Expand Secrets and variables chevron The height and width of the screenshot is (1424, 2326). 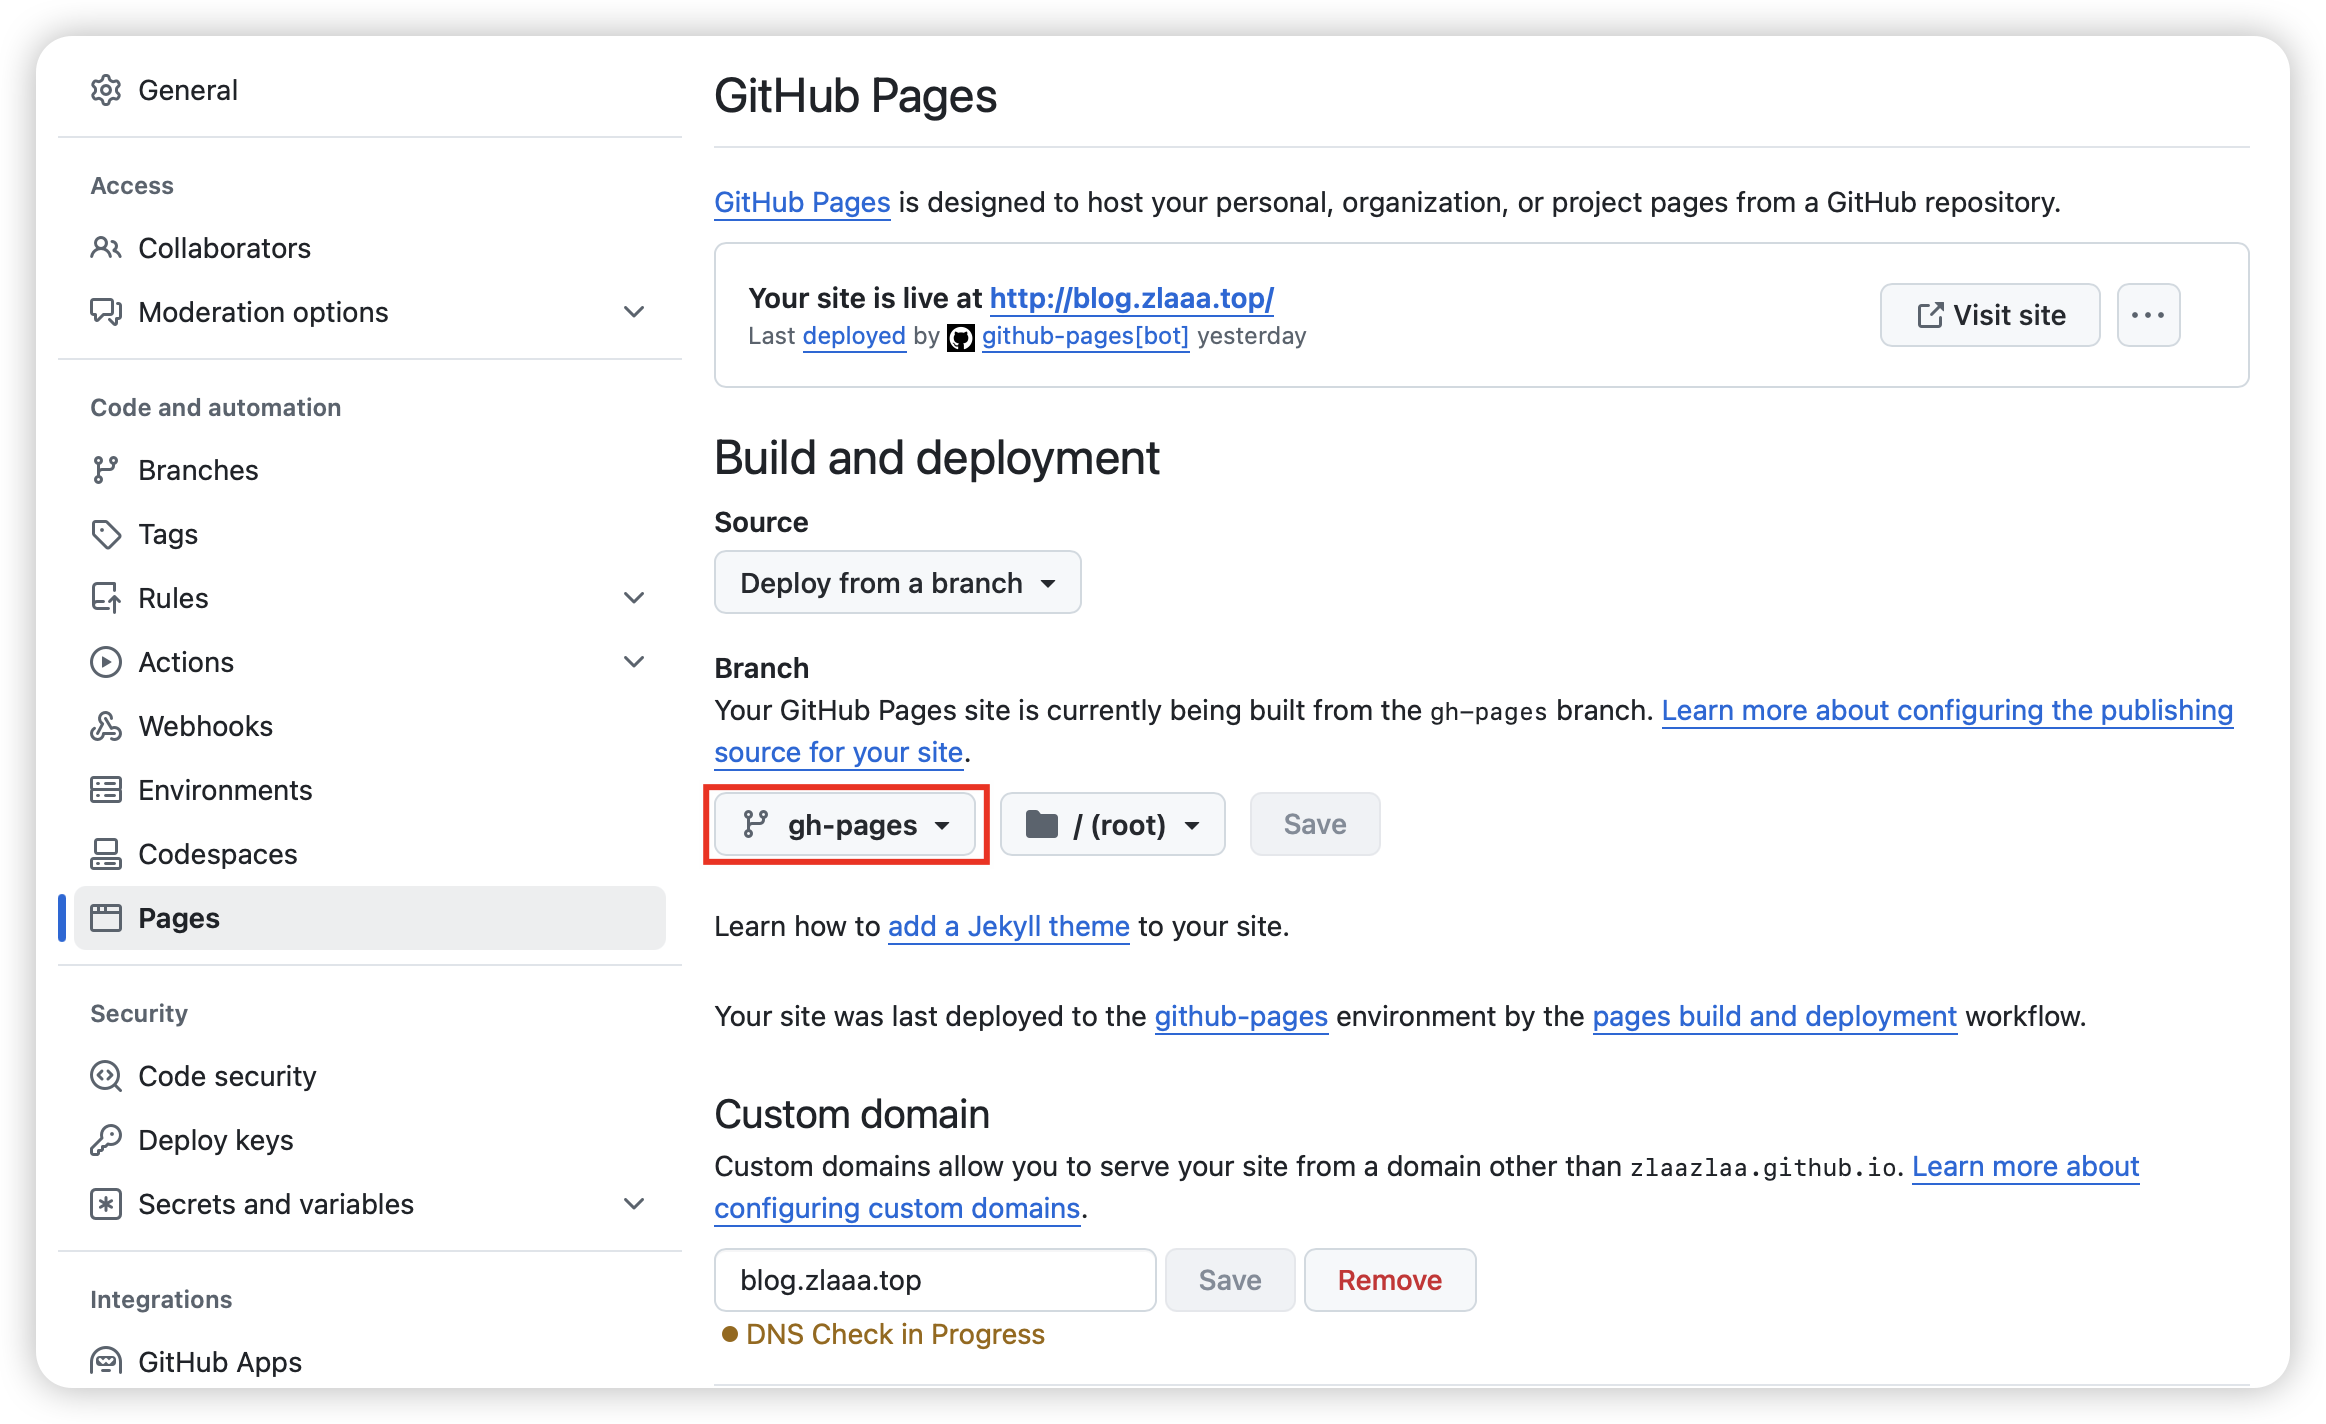click(x=634, y=1204)
